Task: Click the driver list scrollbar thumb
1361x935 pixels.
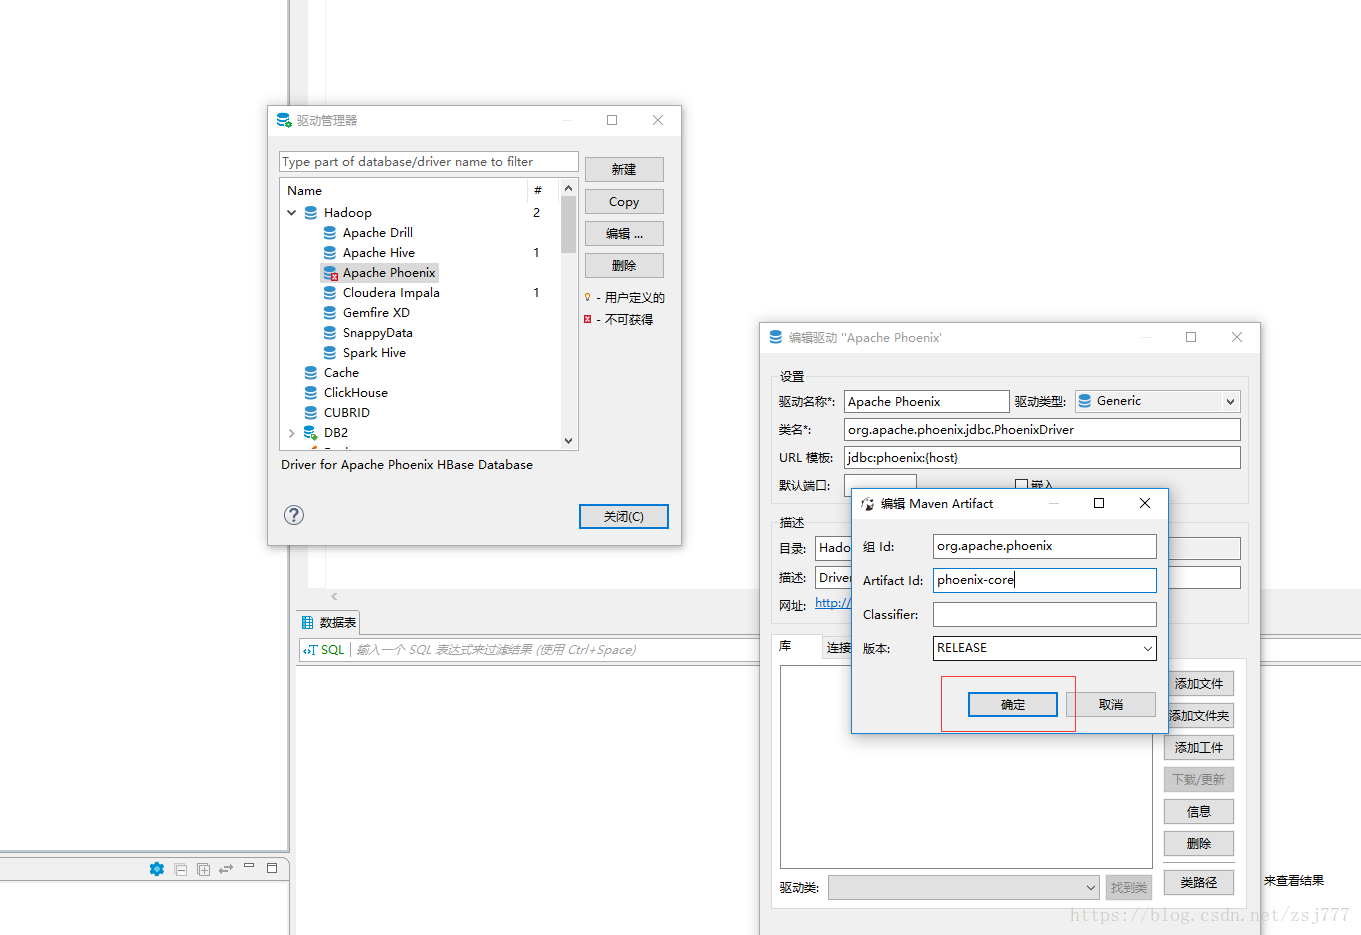Action: (x=568, y=224)
